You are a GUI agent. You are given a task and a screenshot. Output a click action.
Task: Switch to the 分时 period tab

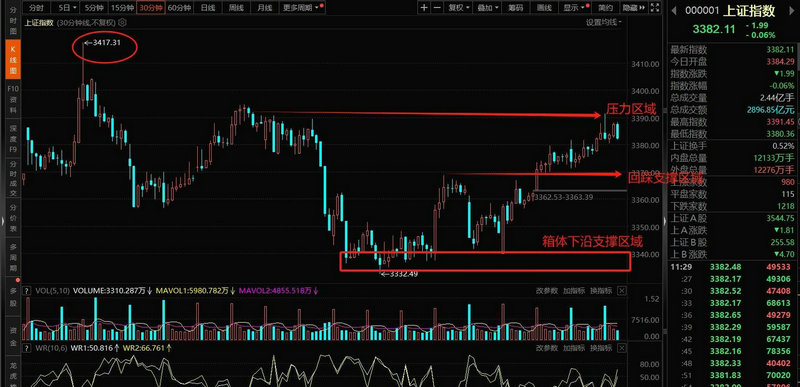(36, 8)
